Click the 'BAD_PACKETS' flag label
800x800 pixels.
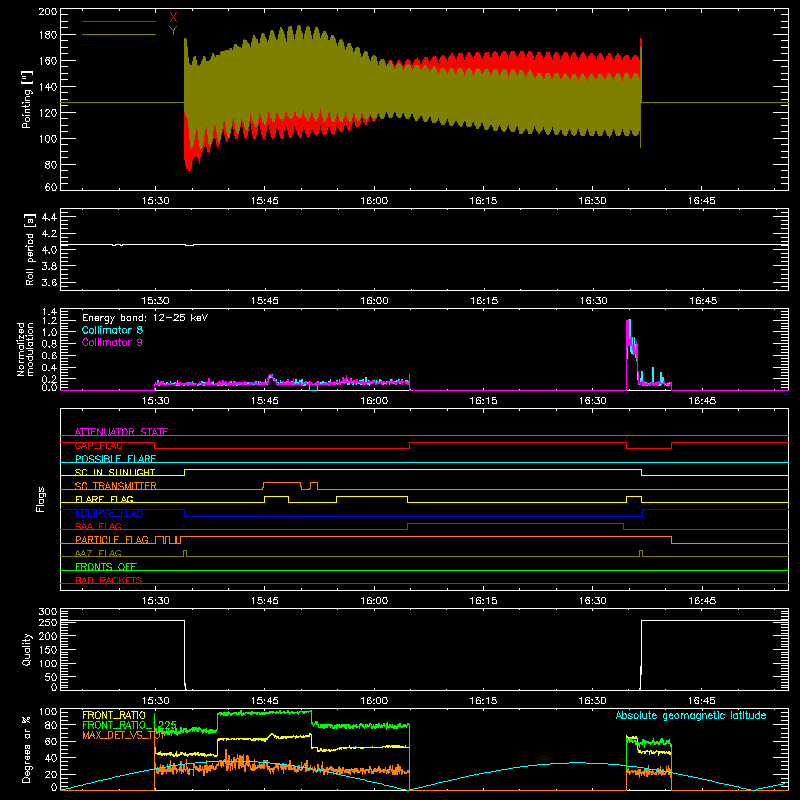tap(109, 580)
